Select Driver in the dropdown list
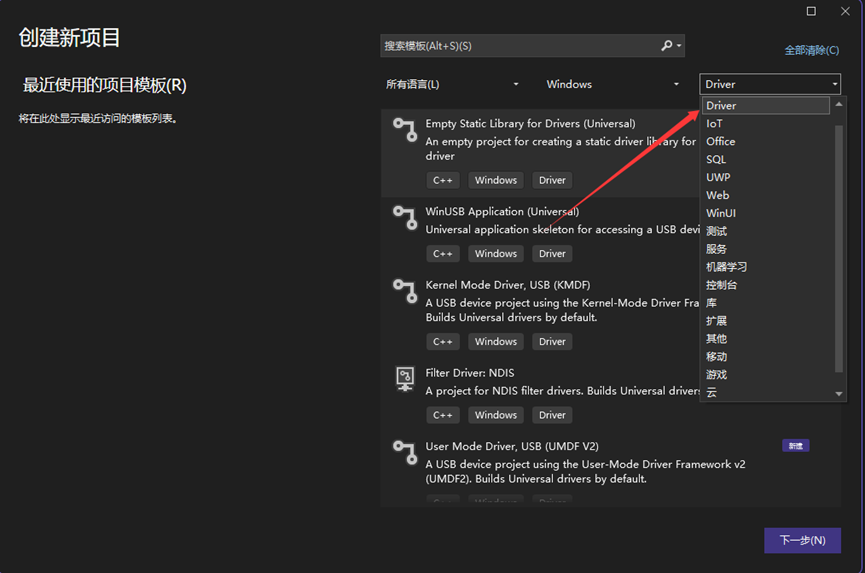Image resolution: width=865 pixels, height=573 pixels. [766, 105]
